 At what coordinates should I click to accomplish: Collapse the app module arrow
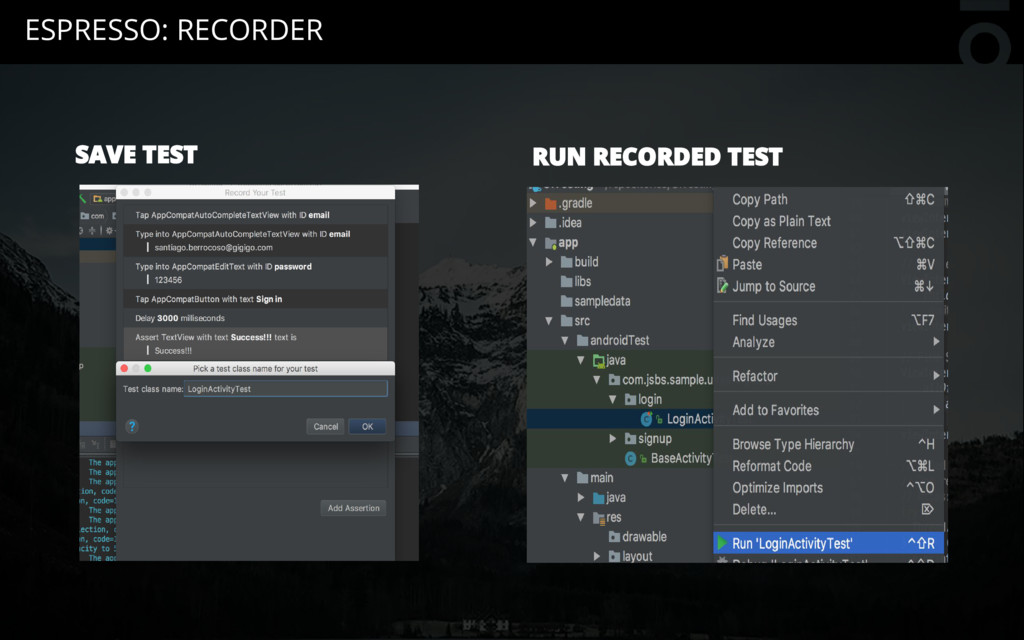tap(533, 242)
